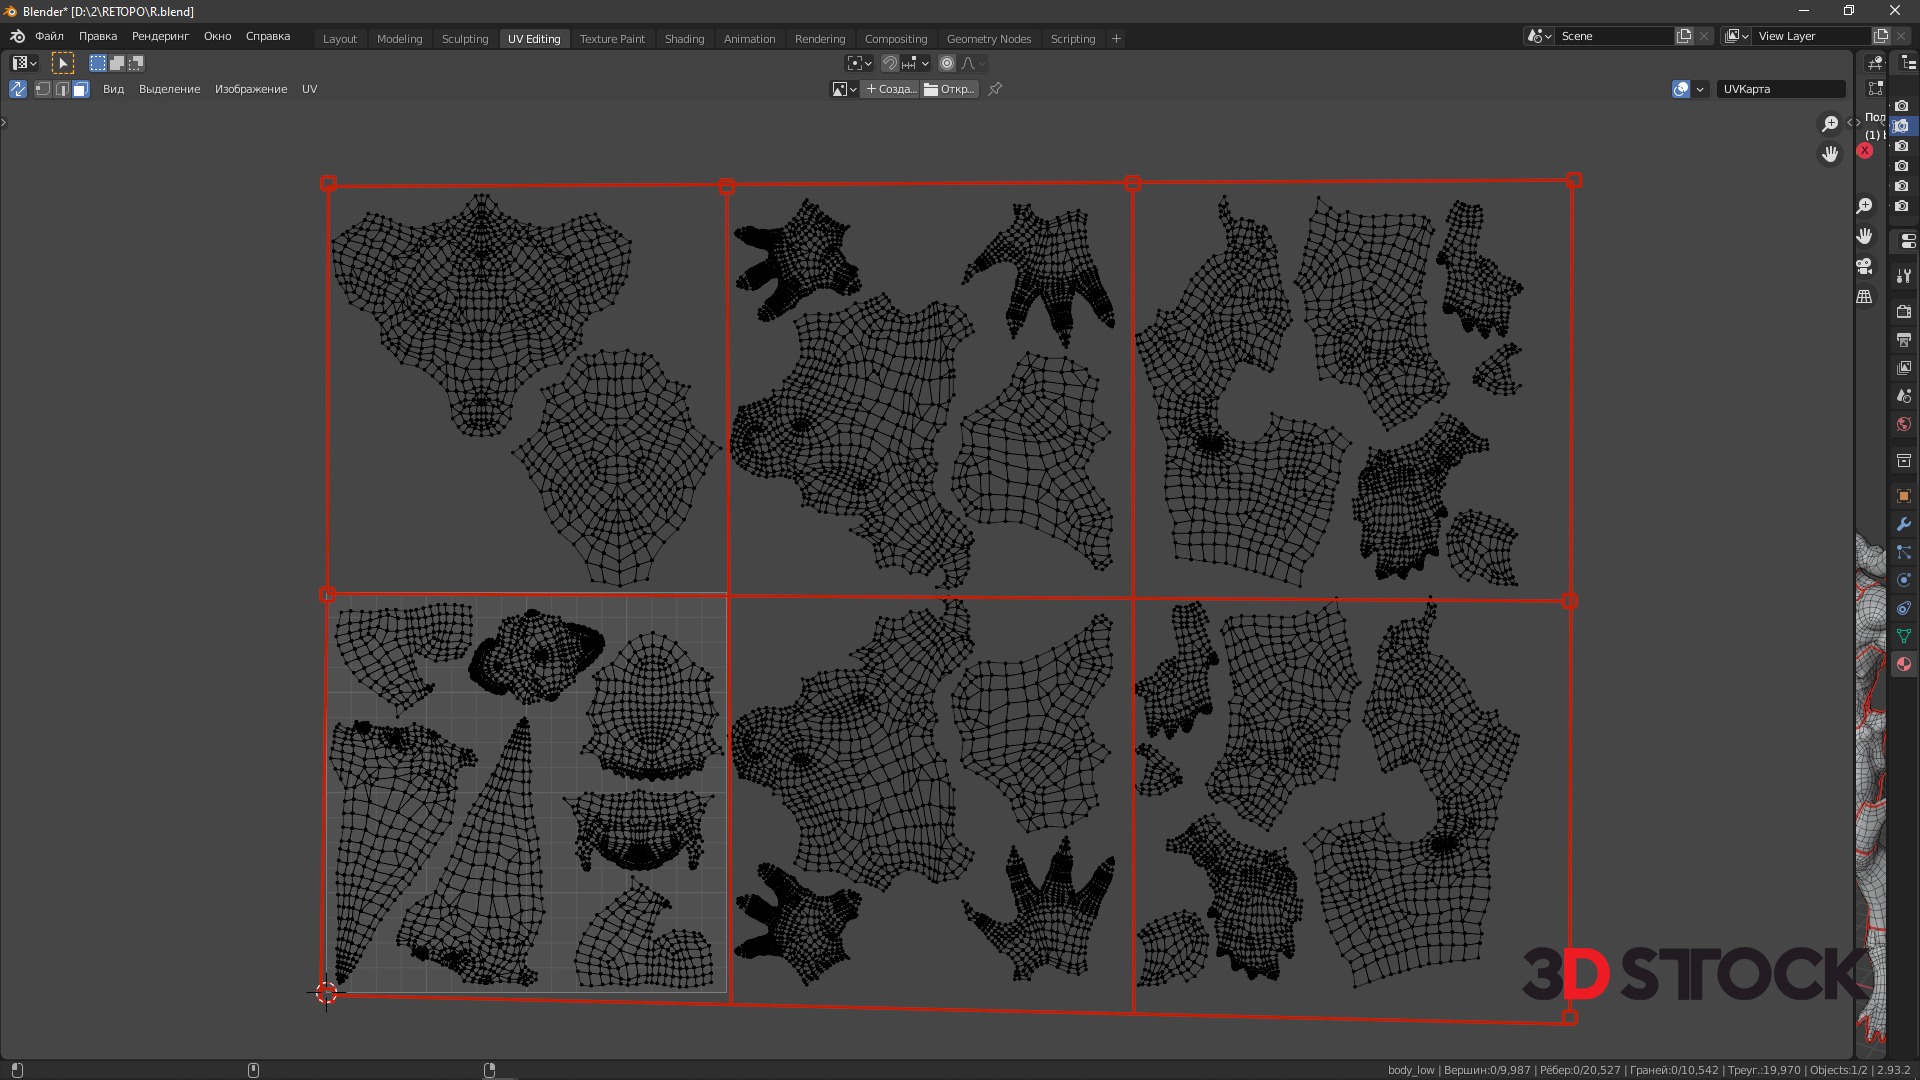
Task: Click the UV editor zoom magnifier icon
Action: [1829, 124]
